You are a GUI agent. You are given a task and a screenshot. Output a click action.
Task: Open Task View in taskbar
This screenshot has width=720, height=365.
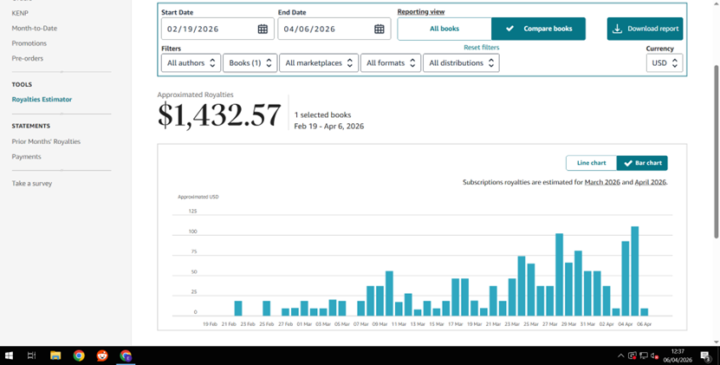tap(32, 356)
